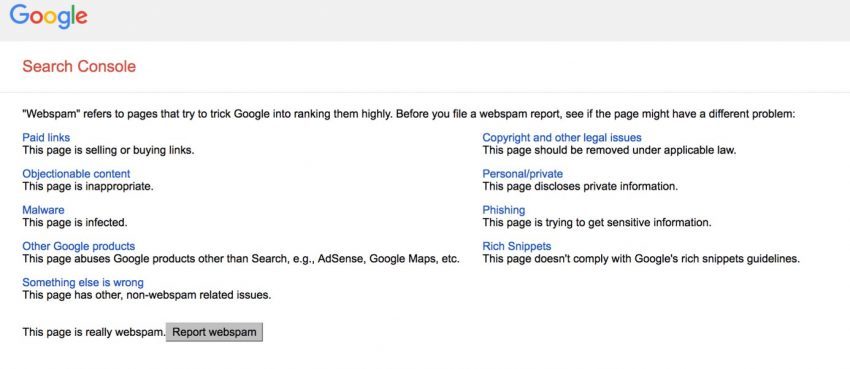The height and width of the screenshot is (369, 850).
Task: Open Copyright and other legal issues
Action: click(x=562, y=138)
